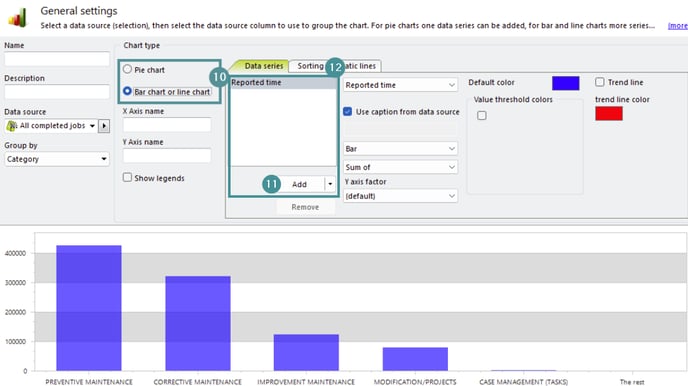
Task: Click the Data source play arrow button
Action: (x=104, y=126)
